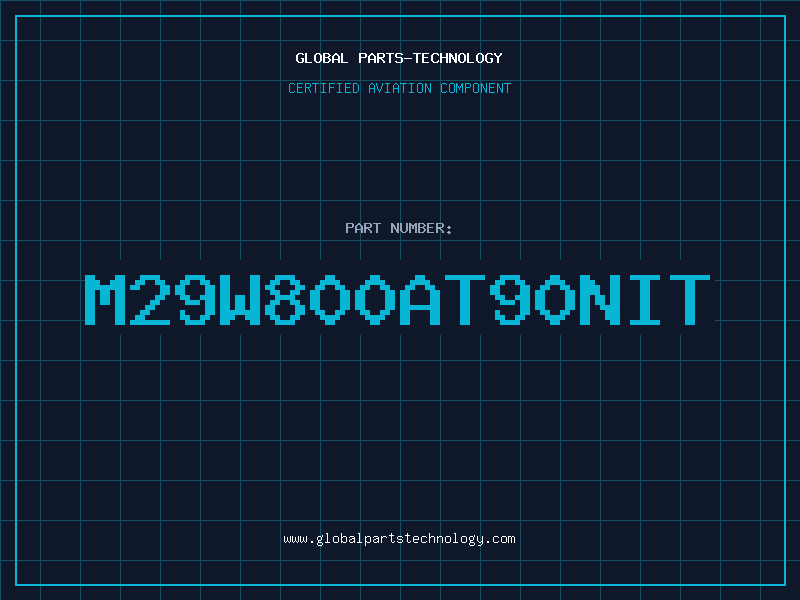The height and width of the screenshot is (600, 800).
Task: Select the word AVIATION in the subtitle
Action: [x=400, y=88]
